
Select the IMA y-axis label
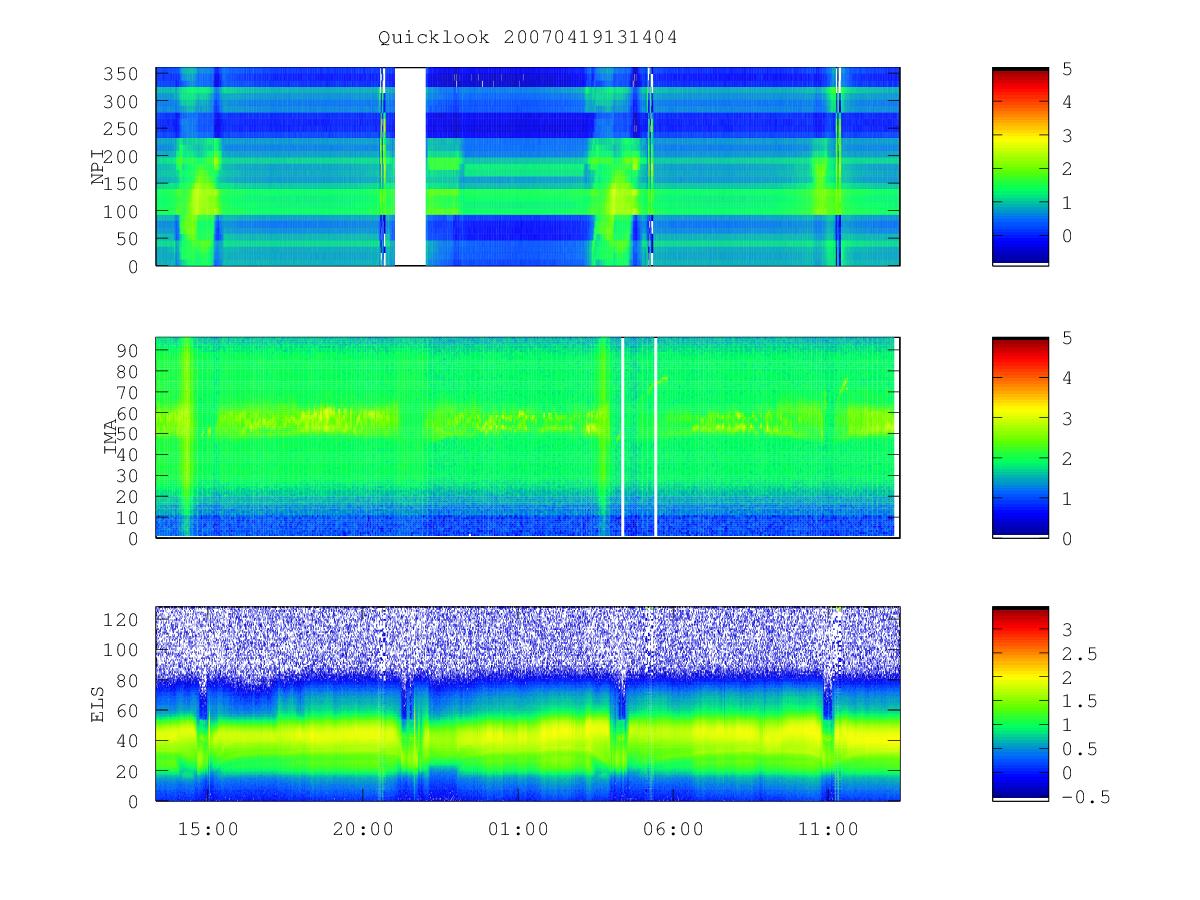[x=111, y=438]
